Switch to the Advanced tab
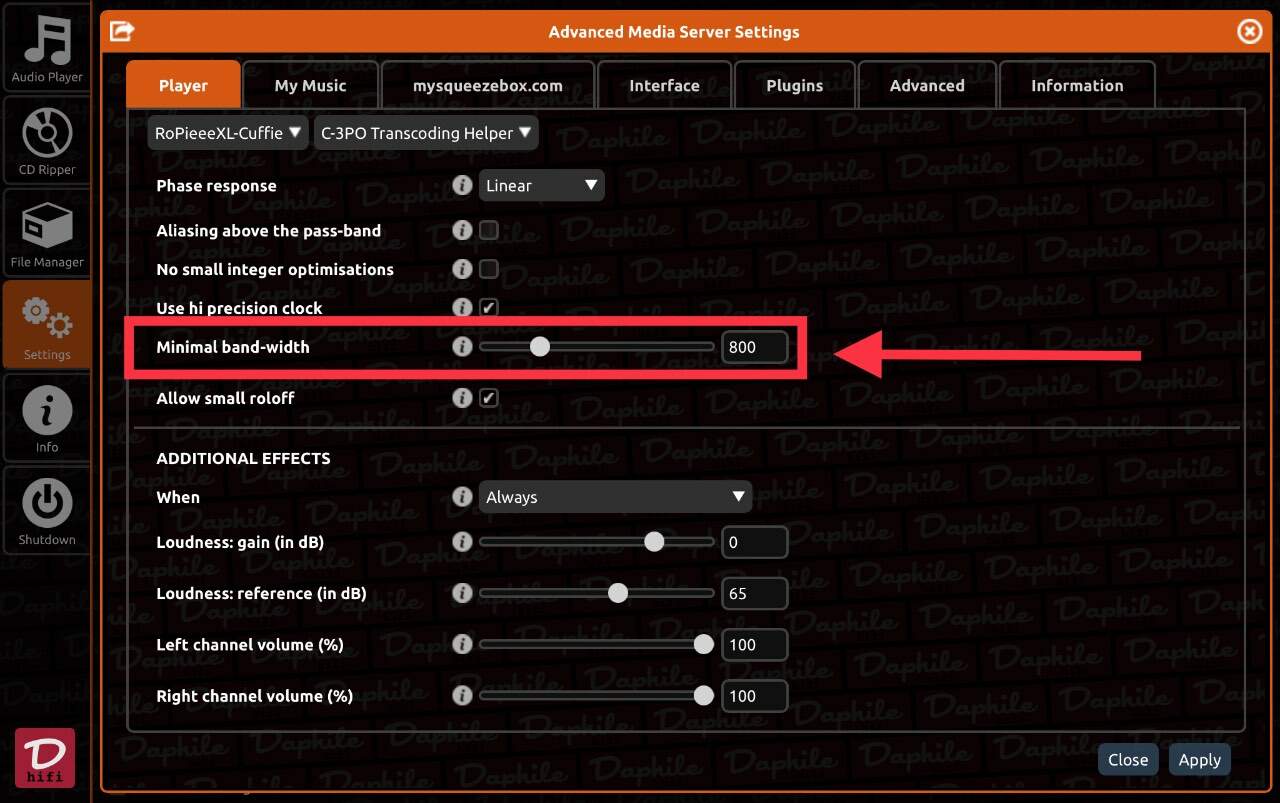This screenshot has height=803, width=1280. (927, 85)
